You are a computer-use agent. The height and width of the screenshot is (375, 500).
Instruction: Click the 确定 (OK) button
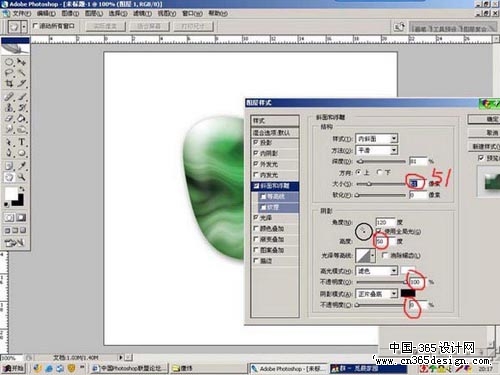tap(484, 119)
